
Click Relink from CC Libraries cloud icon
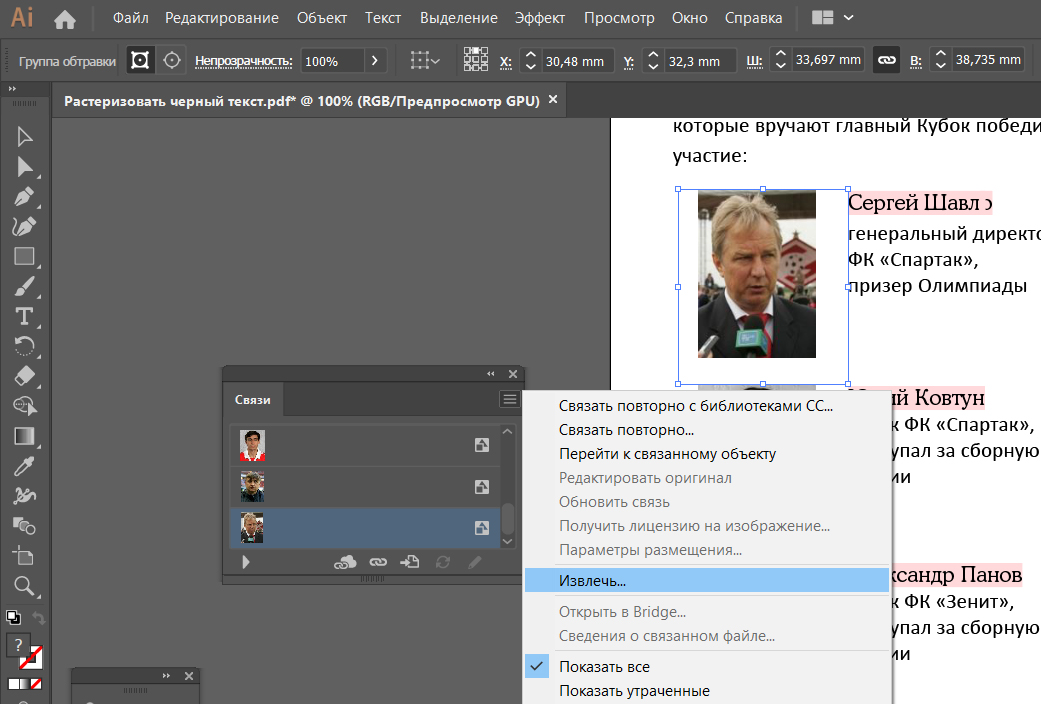[x=345, y=563]
